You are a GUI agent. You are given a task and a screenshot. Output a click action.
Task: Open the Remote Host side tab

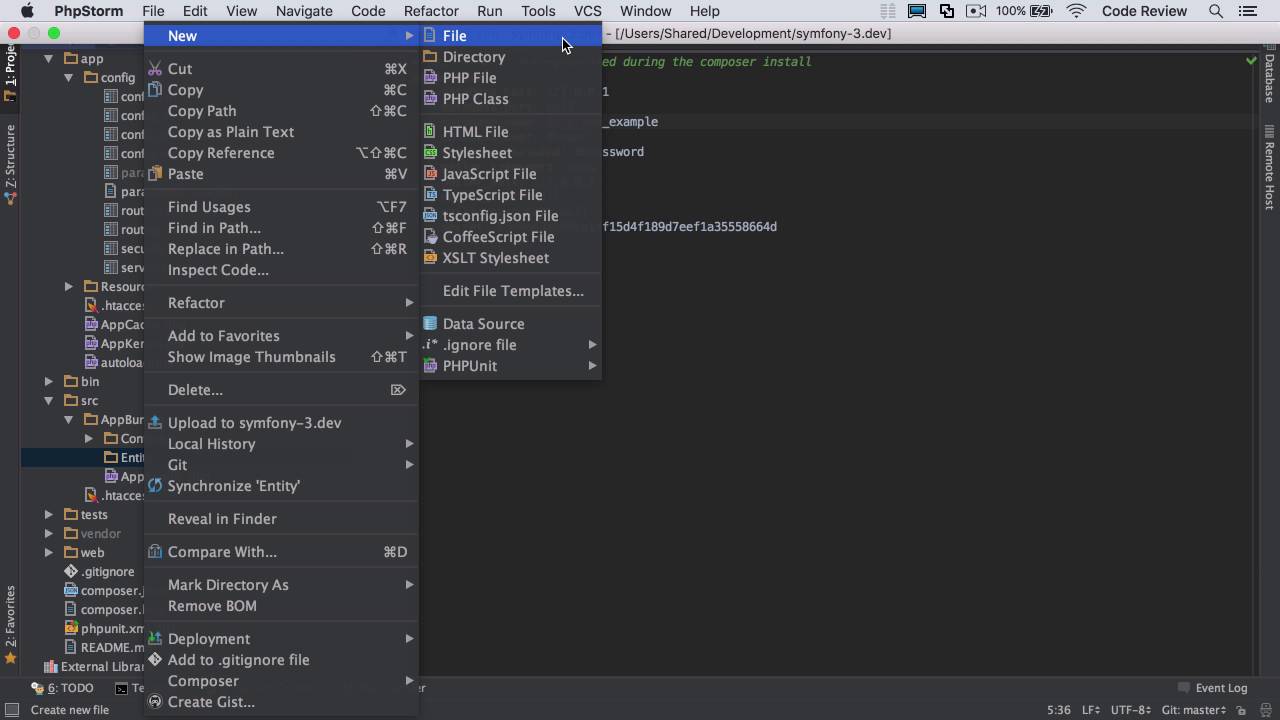click(x=1269, y=169)
